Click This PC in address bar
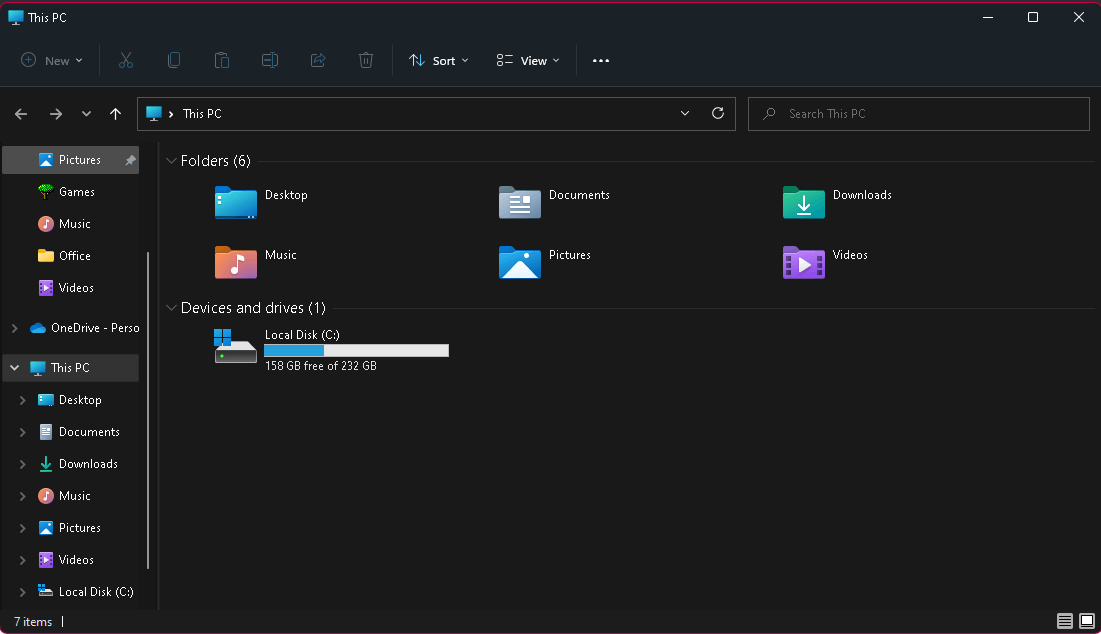Viewport: 1101px width, 634px height. 202,114
